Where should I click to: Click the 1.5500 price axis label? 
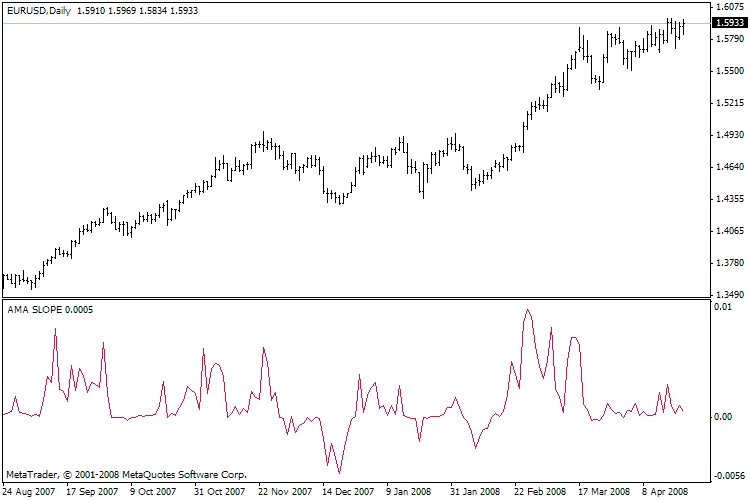tap(729, 71)
